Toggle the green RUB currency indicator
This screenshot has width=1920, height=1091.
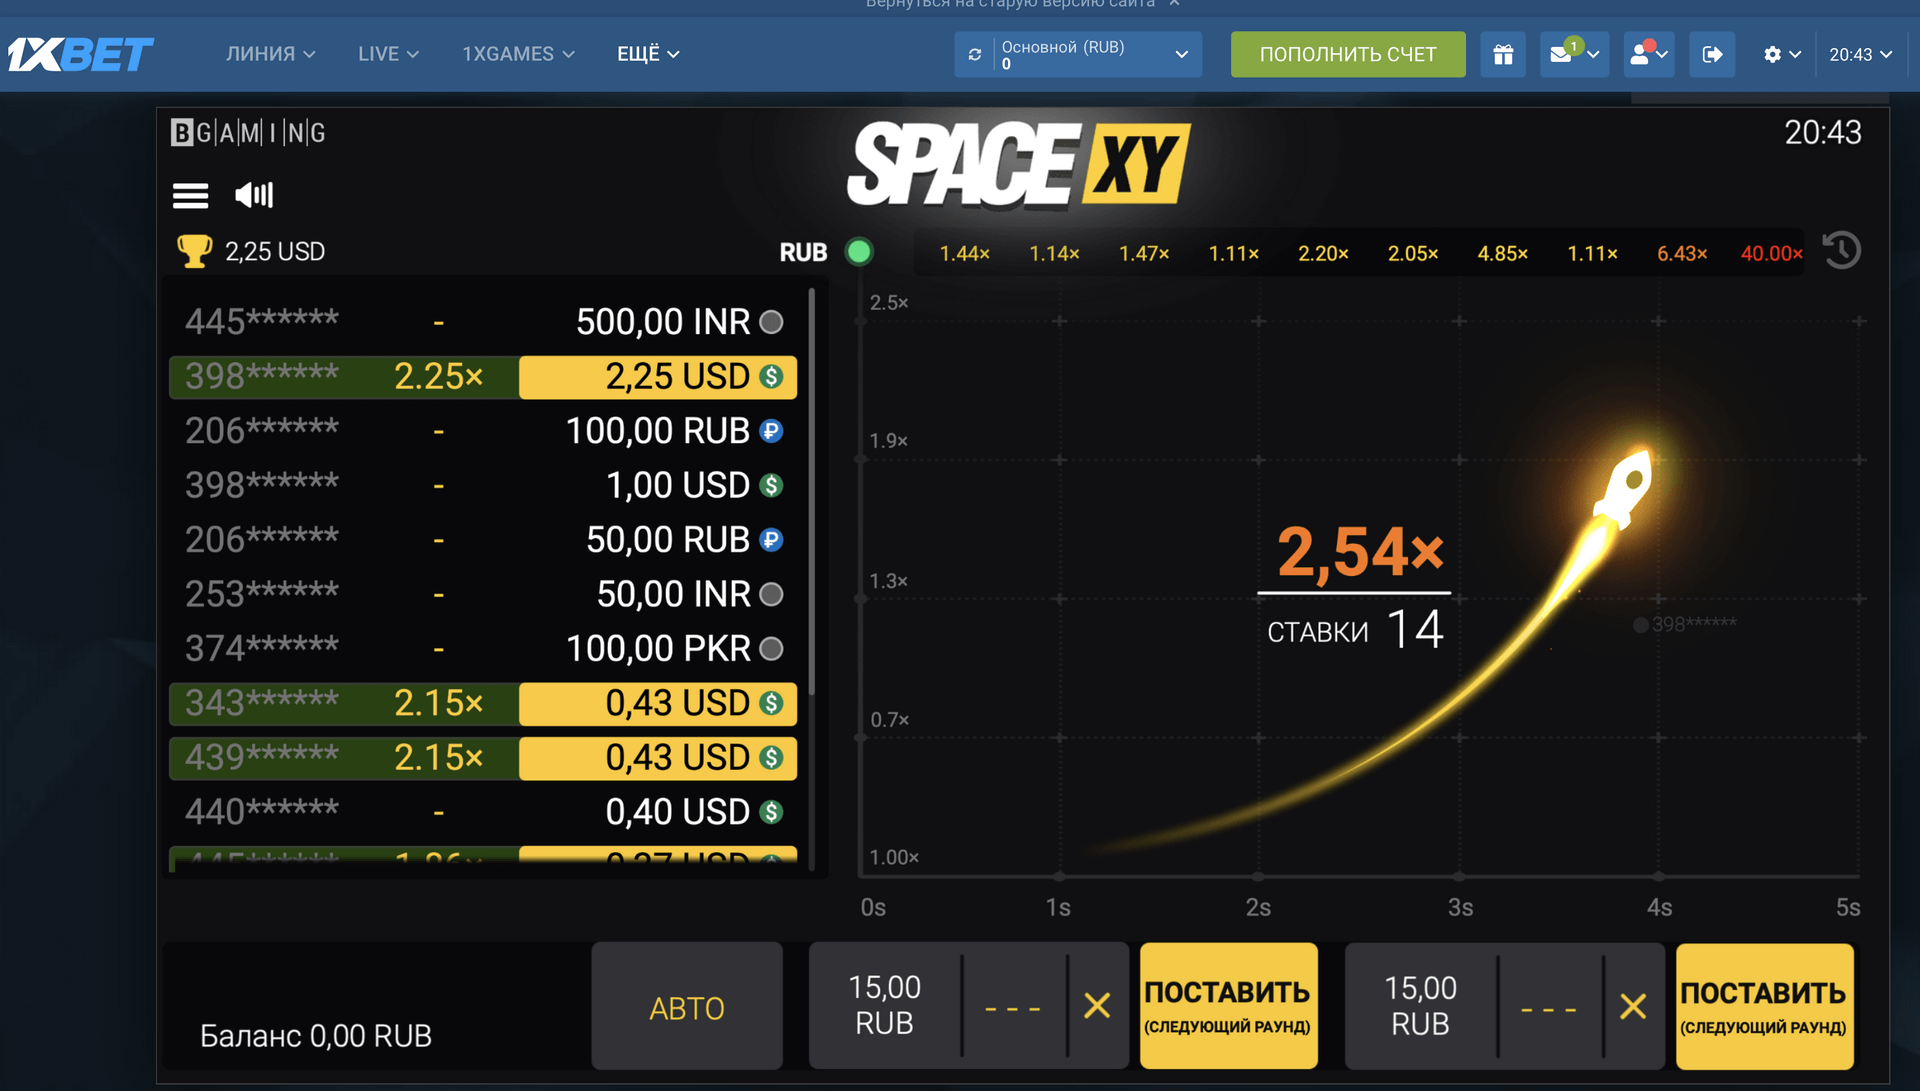[x=859, y=252]
